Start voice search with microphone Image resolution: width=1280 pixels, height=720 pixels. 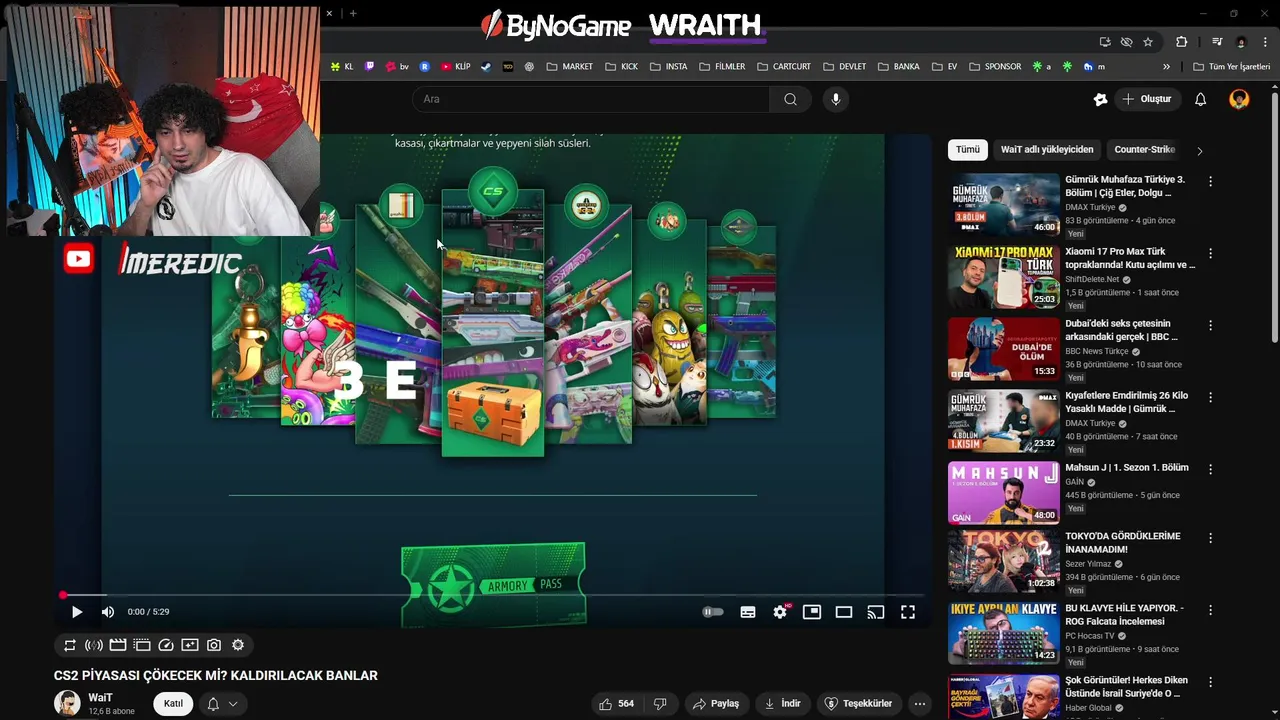[836, 99]
